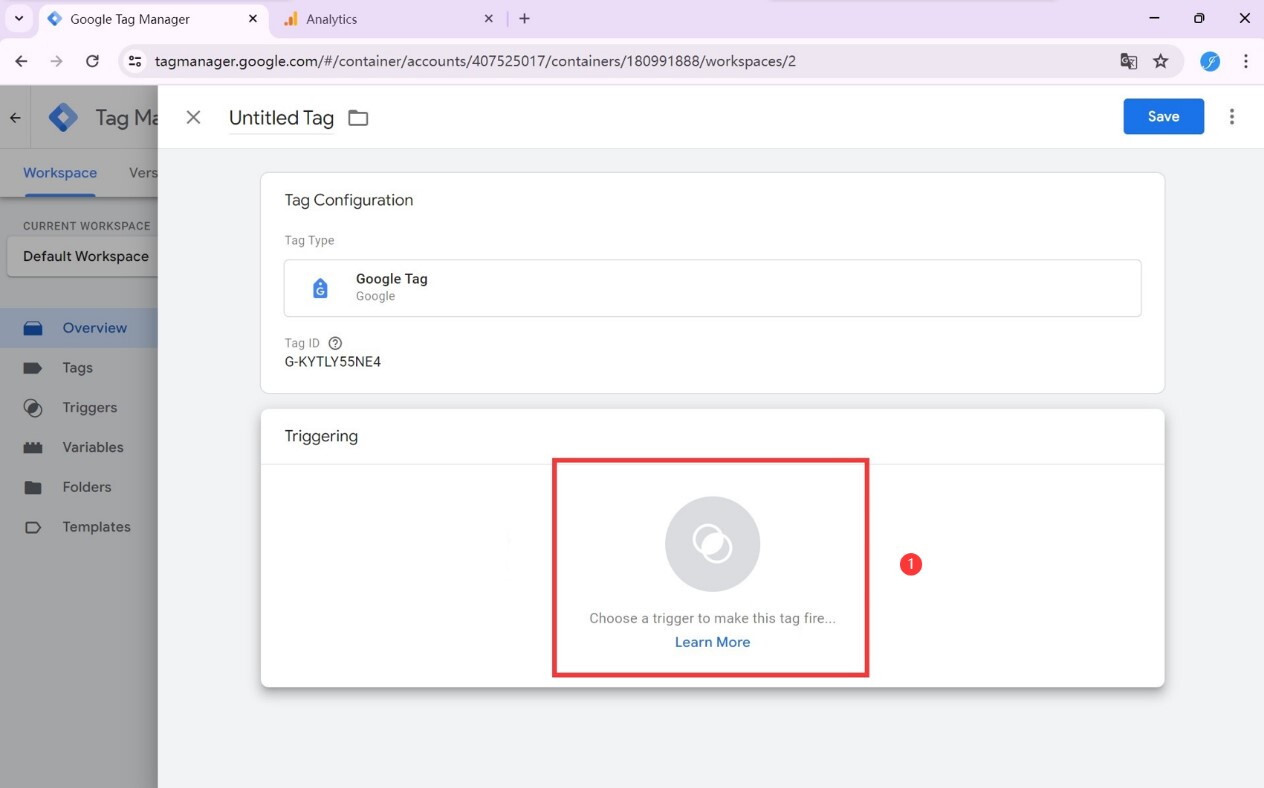This screenshot has width=1264, height=788.
Task: Click the Triggering heading
Action: [321, 436]
